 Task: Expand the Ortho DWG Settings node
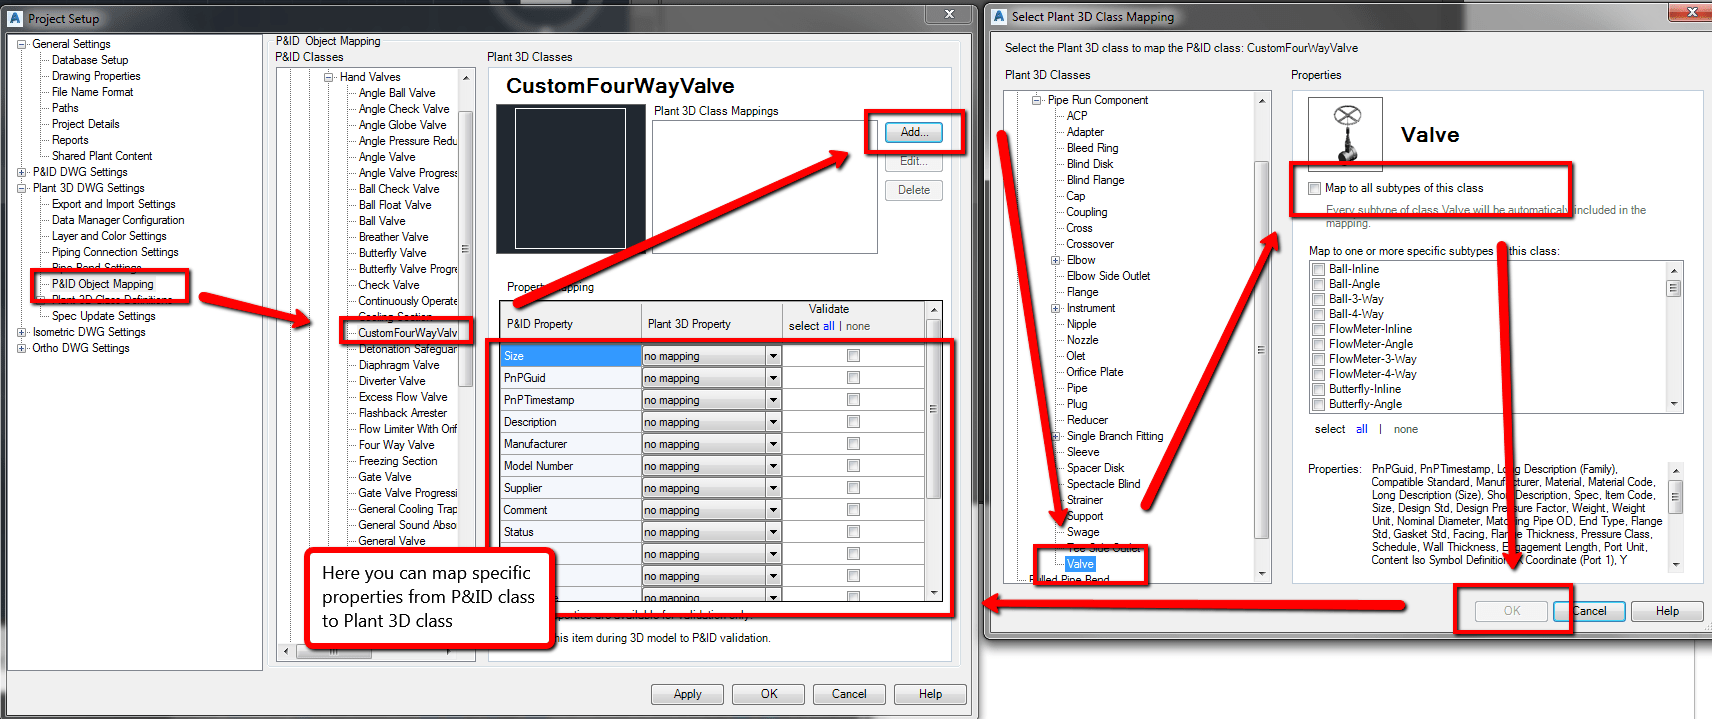pyautogui.click(x=22, y=348)
